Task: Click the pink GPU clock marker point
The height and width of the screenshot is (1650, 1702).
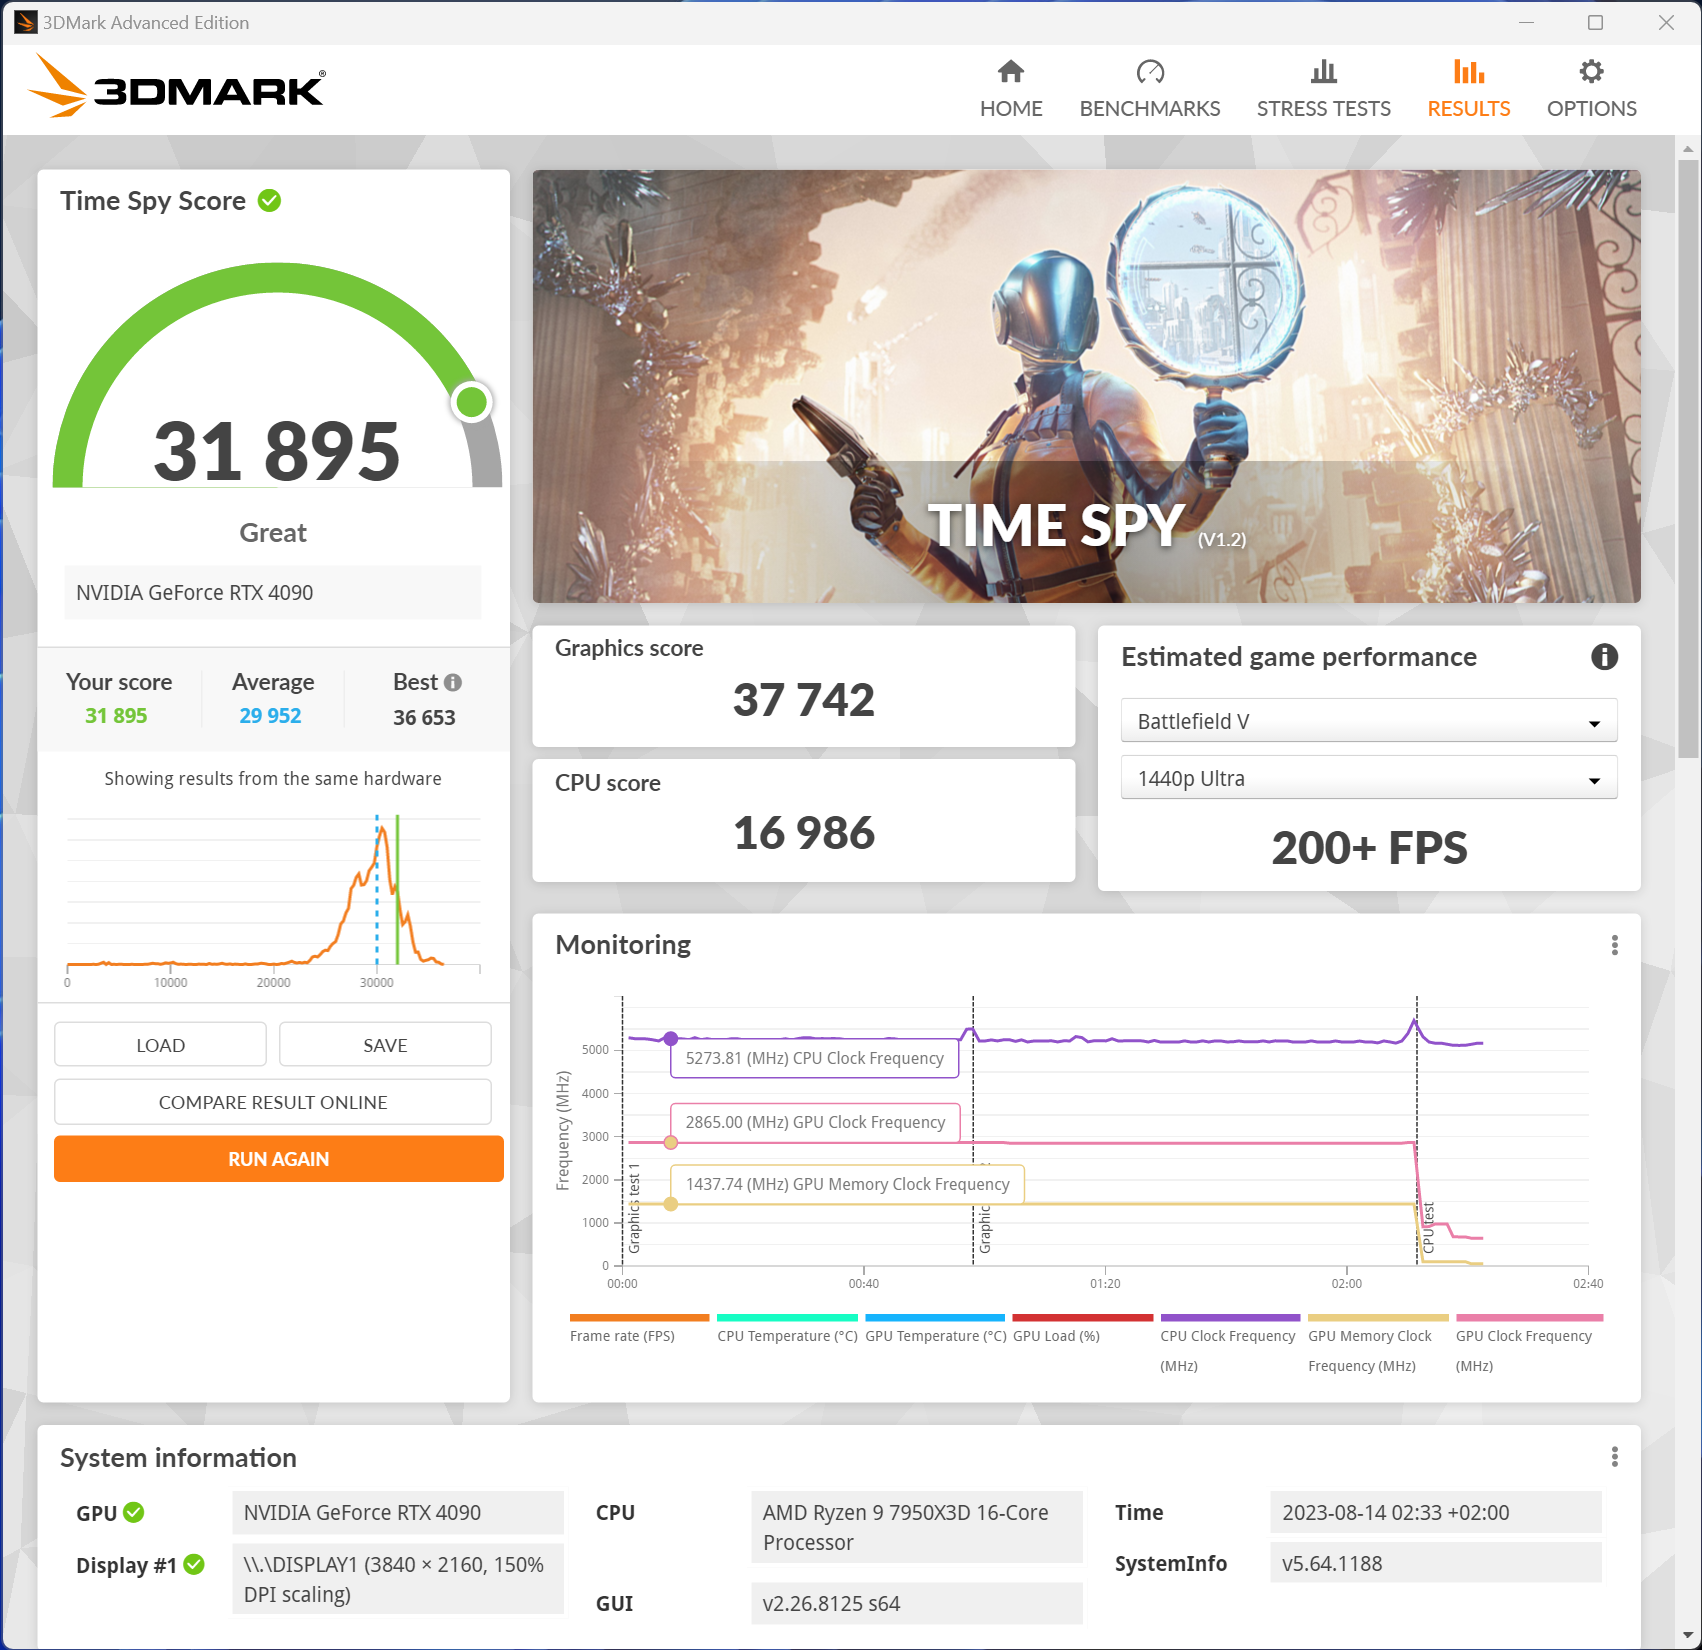Action: (x=671, y=1142)
